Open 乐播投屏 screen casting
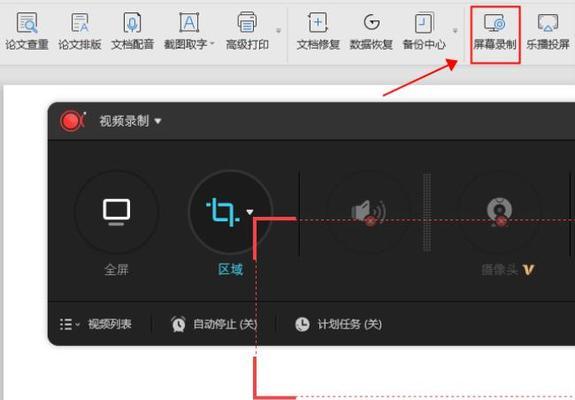The width and height of the screenshot is (575, 400). 548,31
